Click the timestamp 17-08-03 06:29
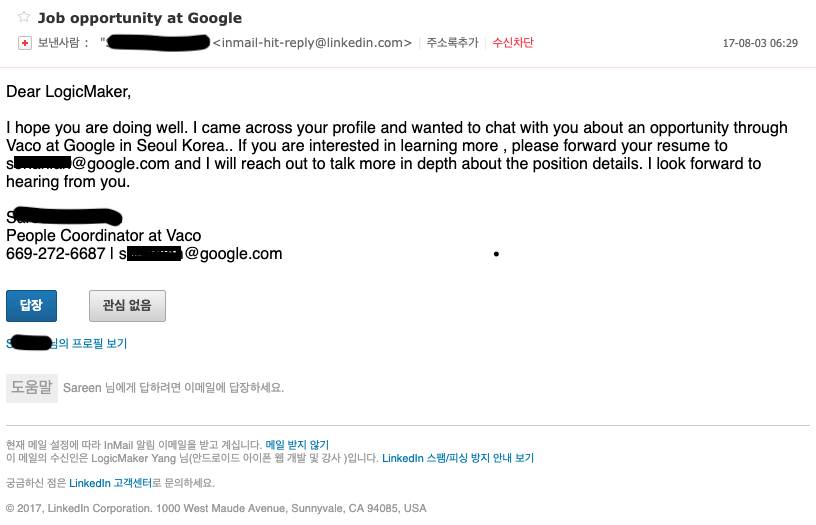 [x=760, y=43]
